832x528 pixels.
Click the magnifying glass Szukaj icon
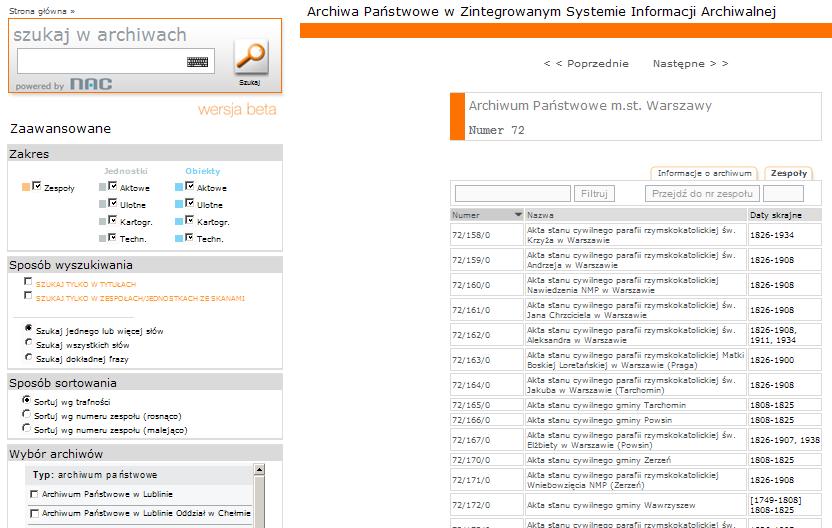click(251, 56)
